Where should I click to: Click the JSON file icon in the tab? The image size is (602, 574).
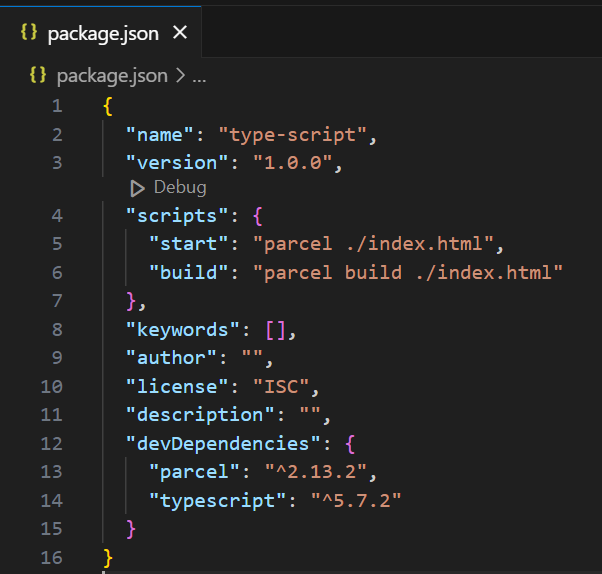coord(29,32)
